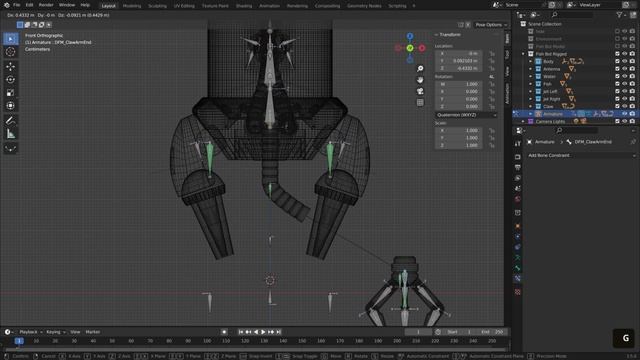This screenshot has height=360, width=640.
Task: Open the Pose Options dropdown
Action: pos(491,25)
